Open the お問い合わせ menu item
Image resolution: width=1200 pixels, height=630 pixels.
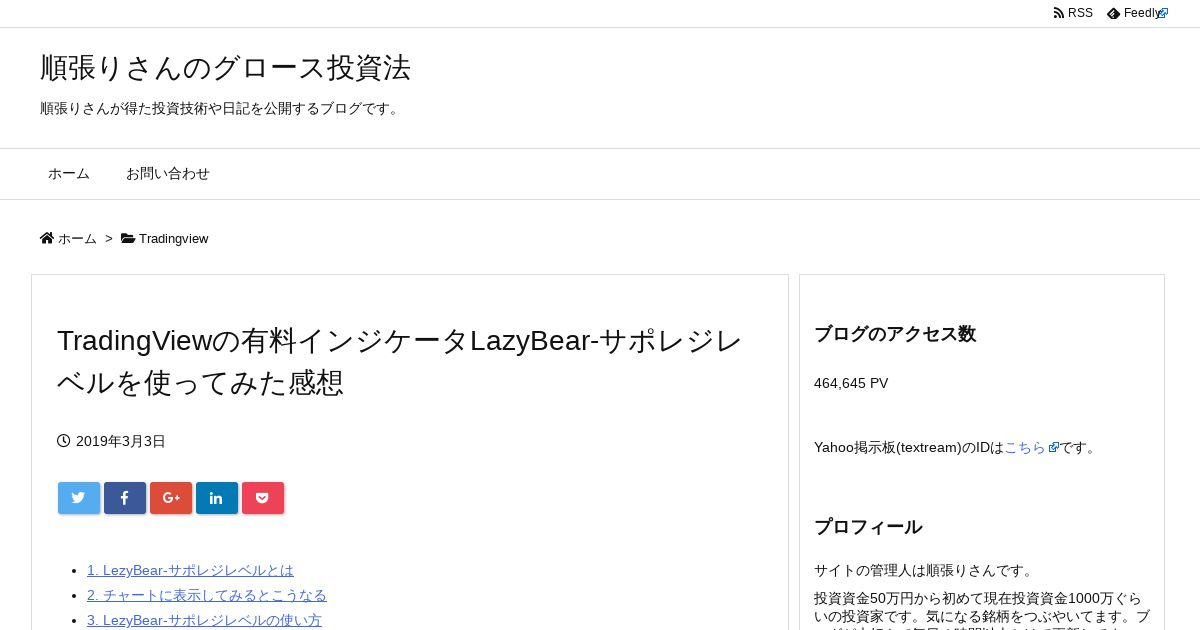click(168, 174)
